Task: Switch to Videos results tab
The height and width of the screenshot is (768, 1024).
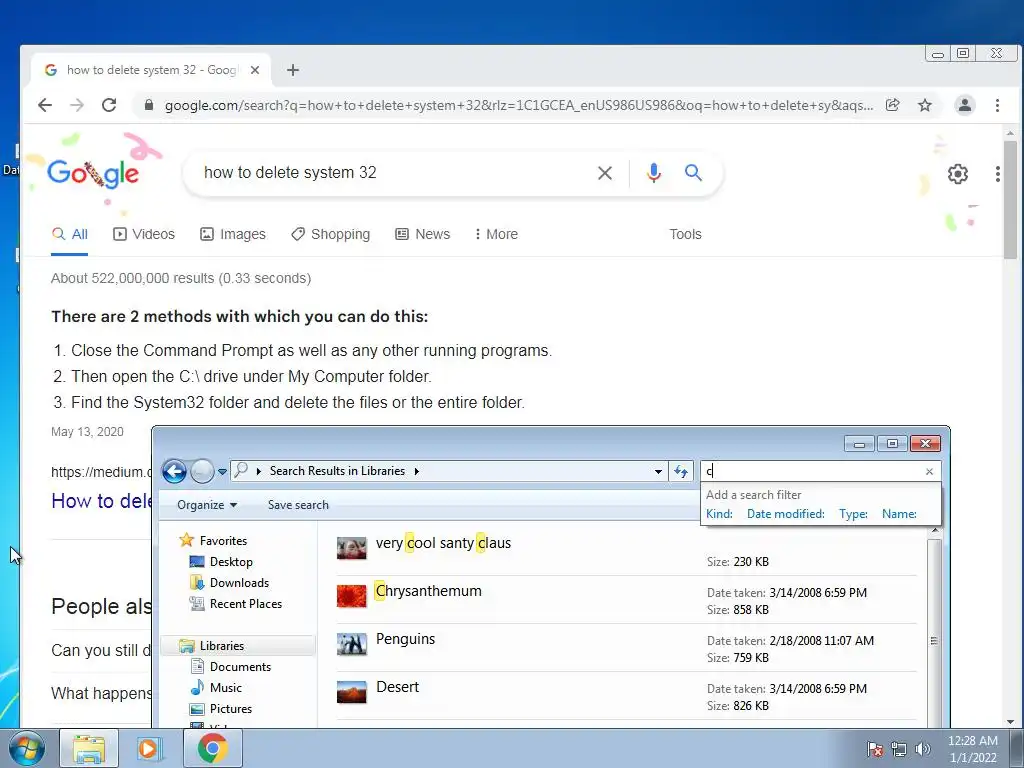Action: click(144, 234)
